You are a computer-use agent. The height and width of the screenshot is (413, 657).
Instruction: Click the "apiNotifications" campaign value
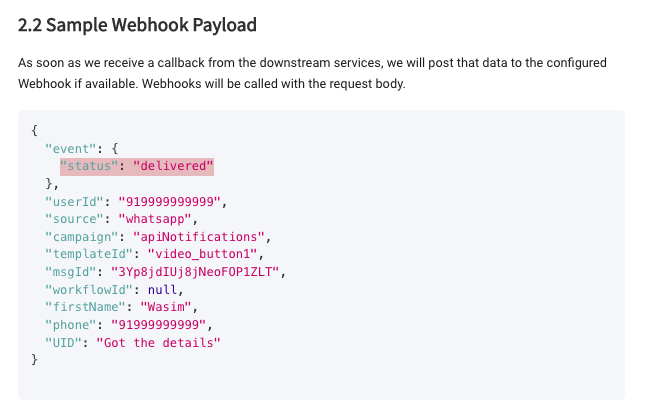tap(203, 237)
